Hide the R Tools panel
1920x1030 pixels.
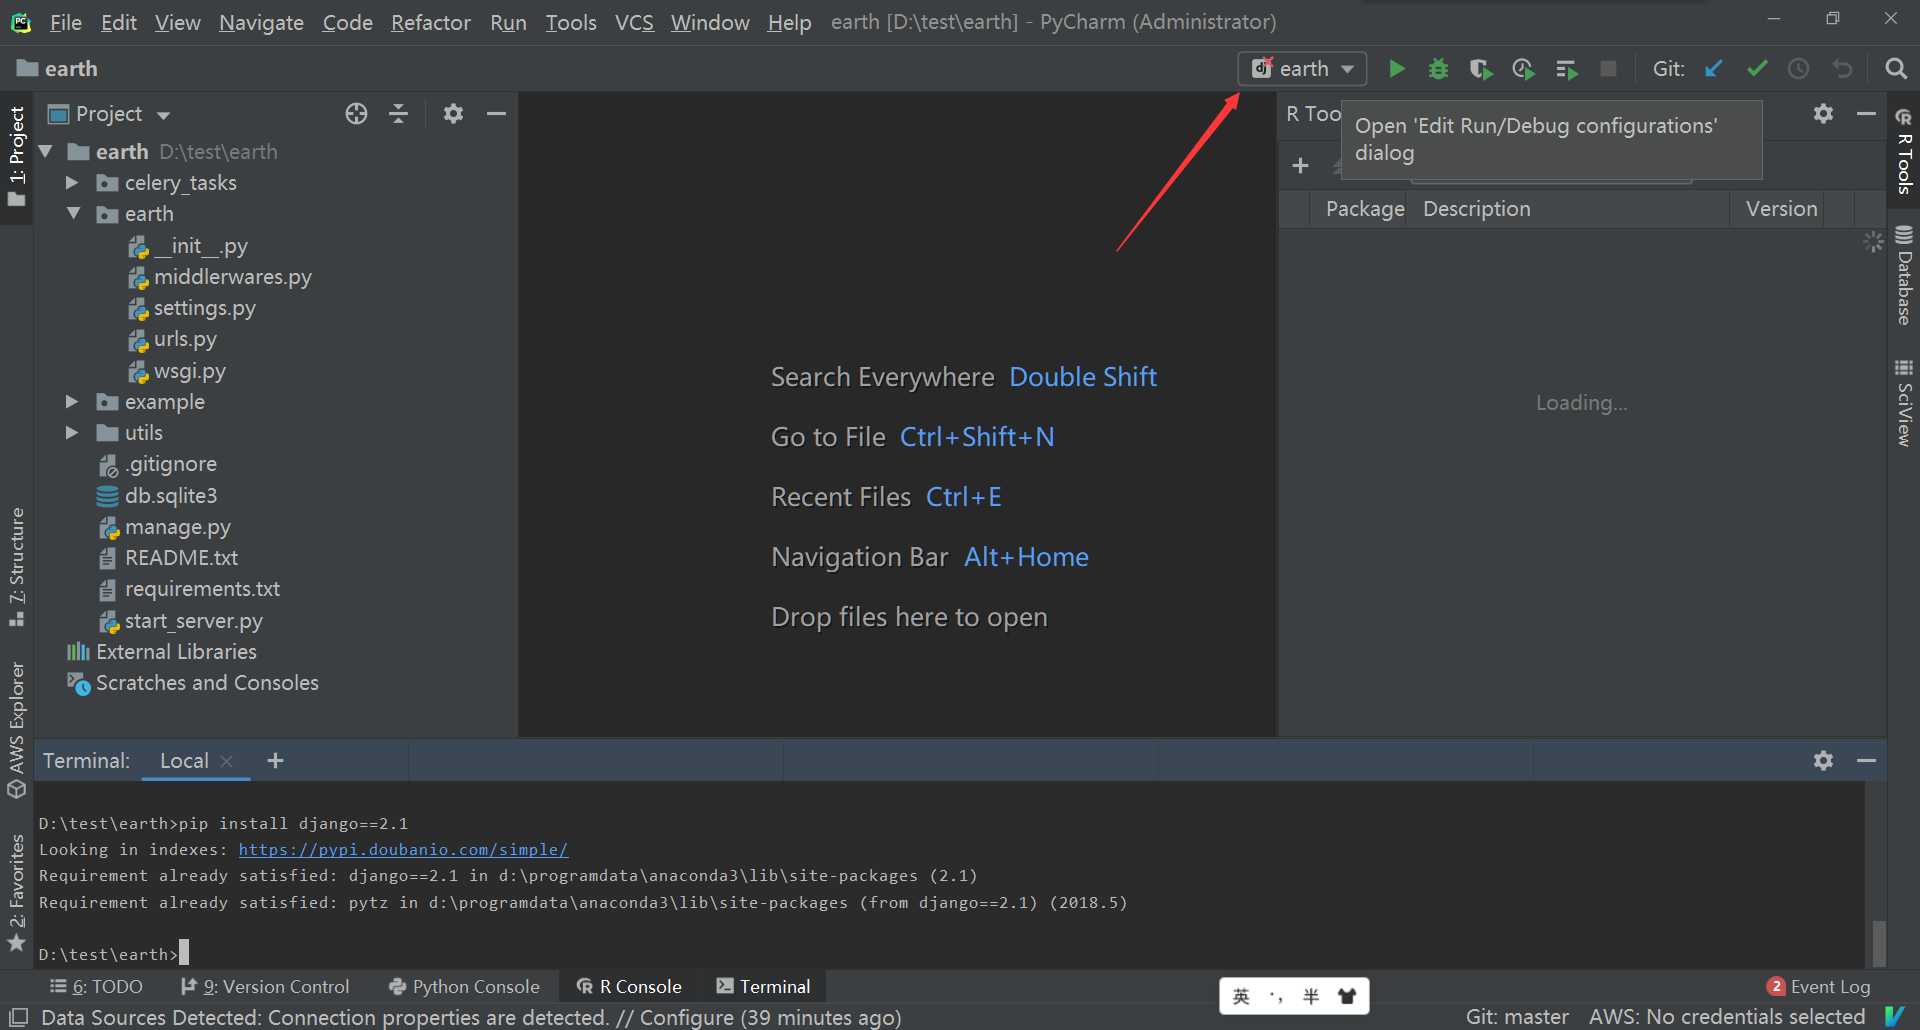pyautogui.click(x=1866, y=114)
